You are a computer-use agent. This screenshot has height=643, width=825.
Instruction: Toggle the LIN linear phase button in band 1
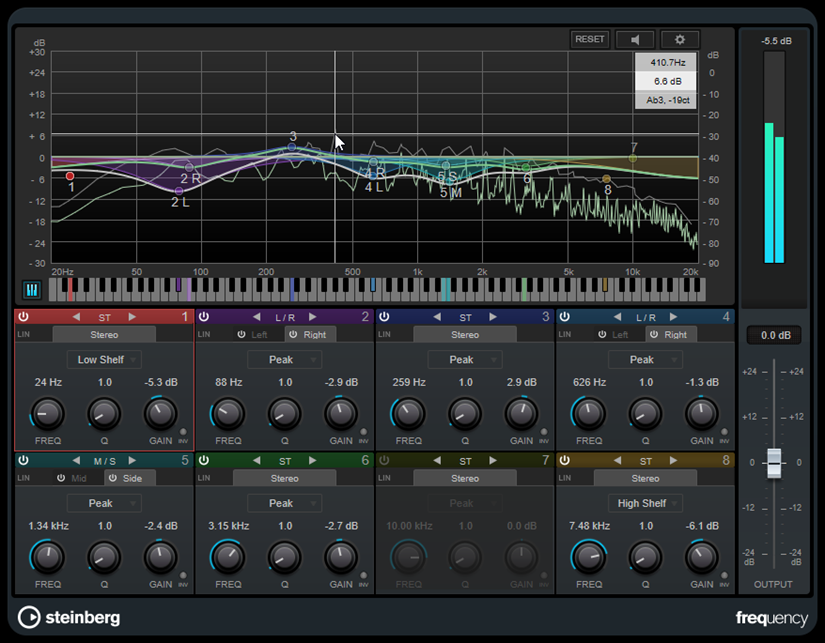click(x=24, y=335)
